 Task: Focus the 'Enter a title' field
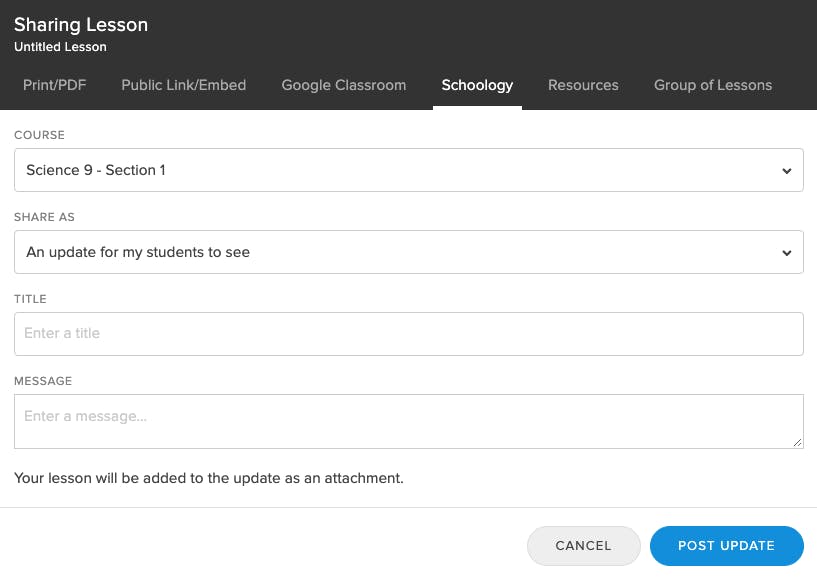click(408, 333)
